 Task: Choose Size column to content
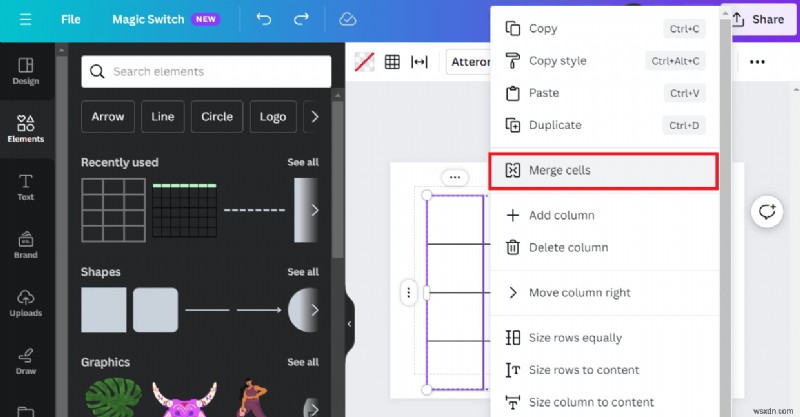605,402
